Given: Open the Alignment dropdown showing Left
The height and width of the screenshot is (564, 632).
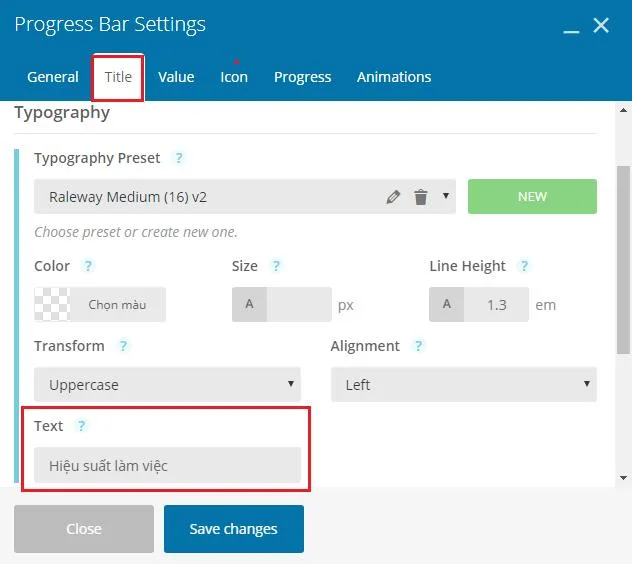Looking at the screenshot, I should pyautogui.click(x=464, y=384).
